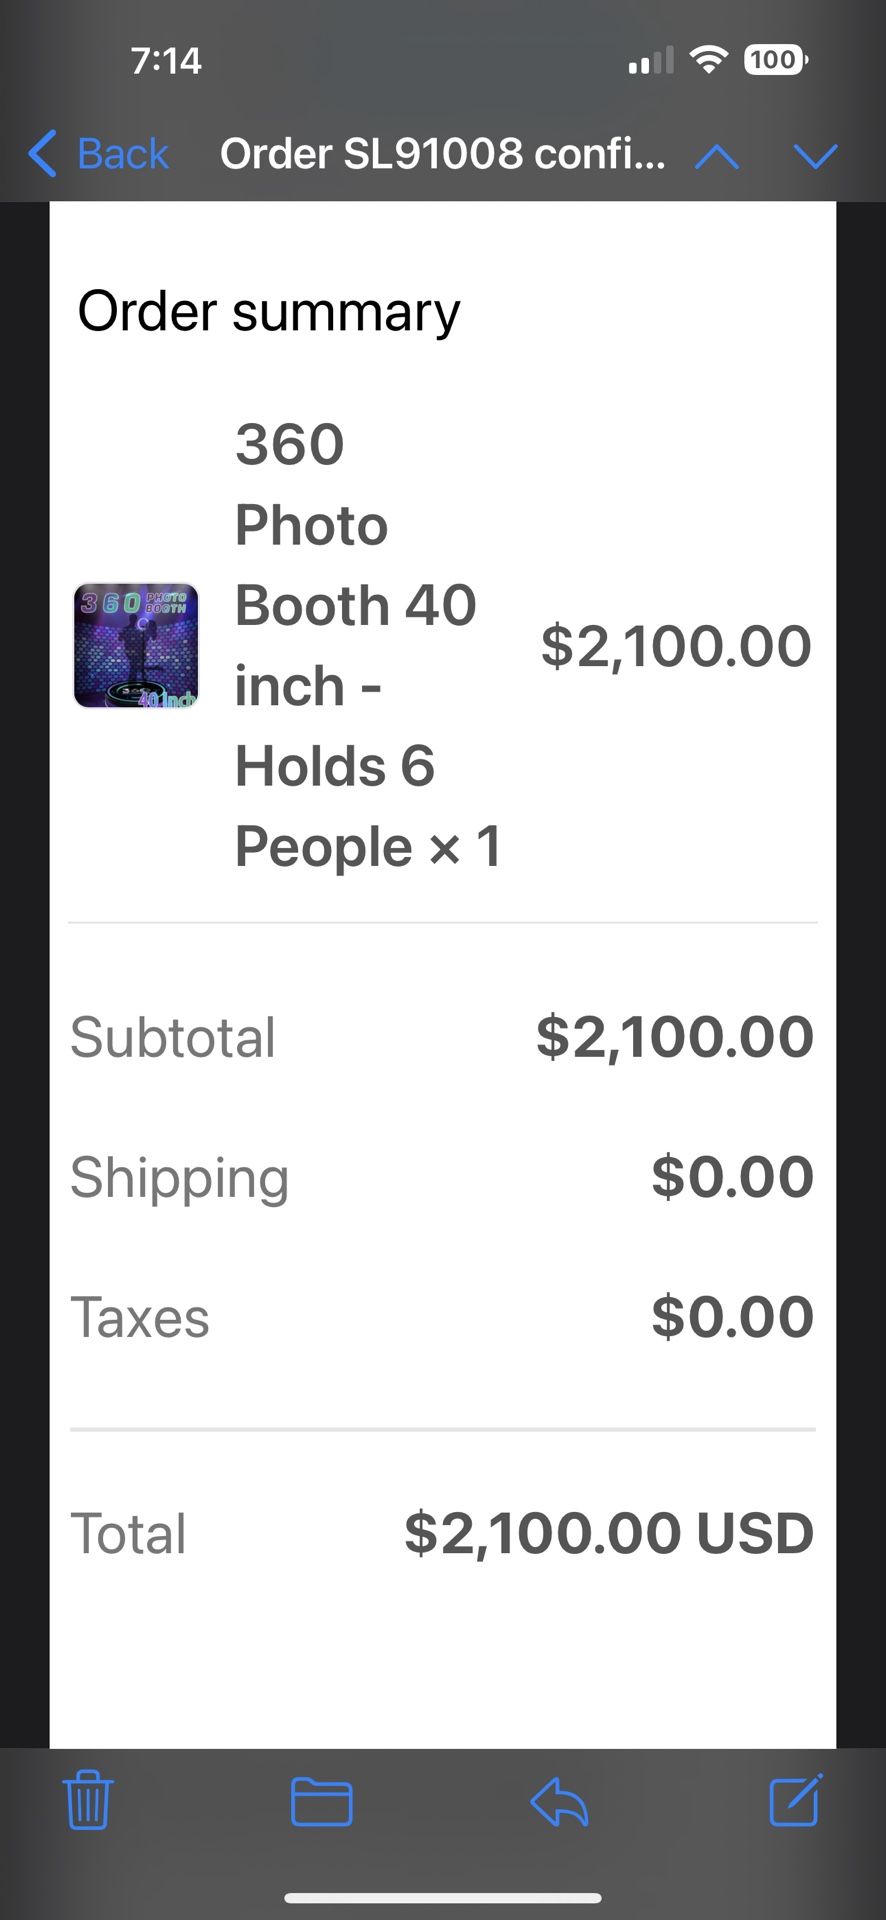The width and height of the screenshot is (886, 1920).
Task: Go to previous message with up chevron
Action: (x=717, y=156)
